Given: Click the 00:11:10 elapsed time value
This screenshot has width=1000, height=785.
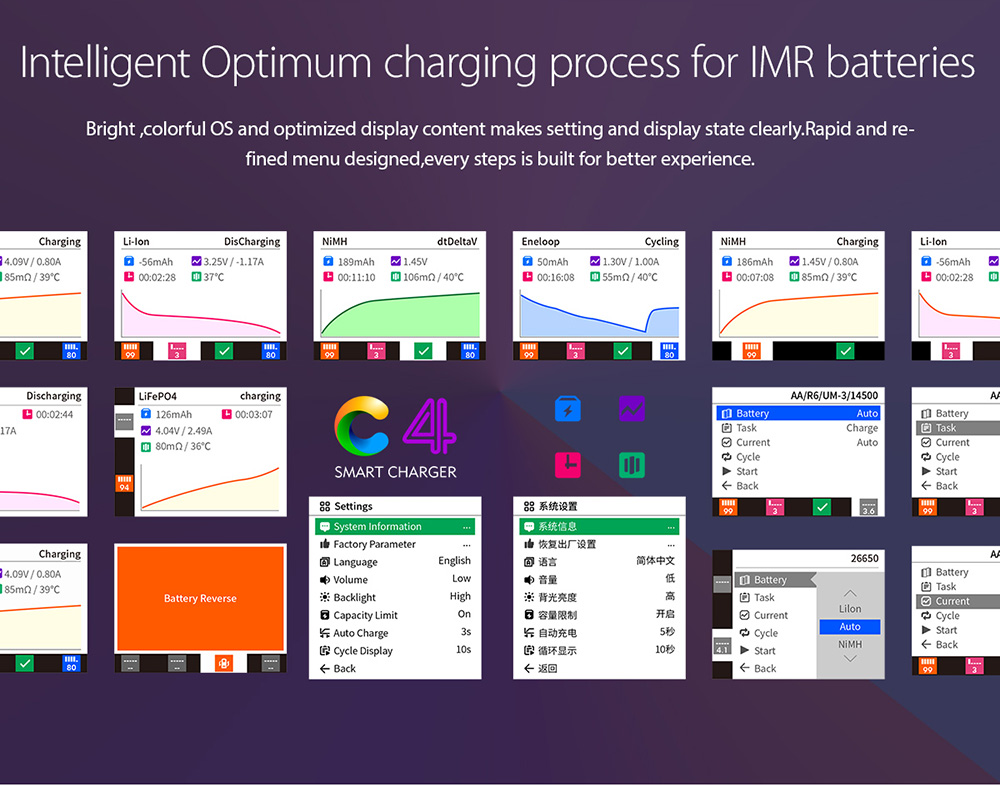Looking at the screenshot, I should click(357, 277).
